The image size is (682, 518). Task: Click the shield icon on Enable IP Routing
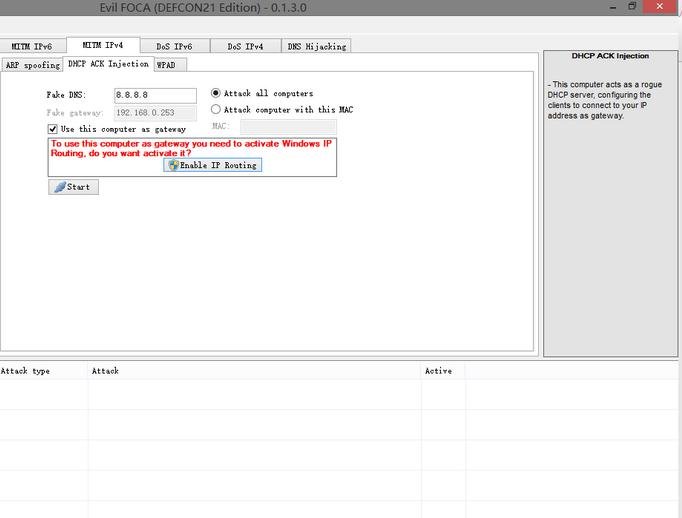coord(174,165)
